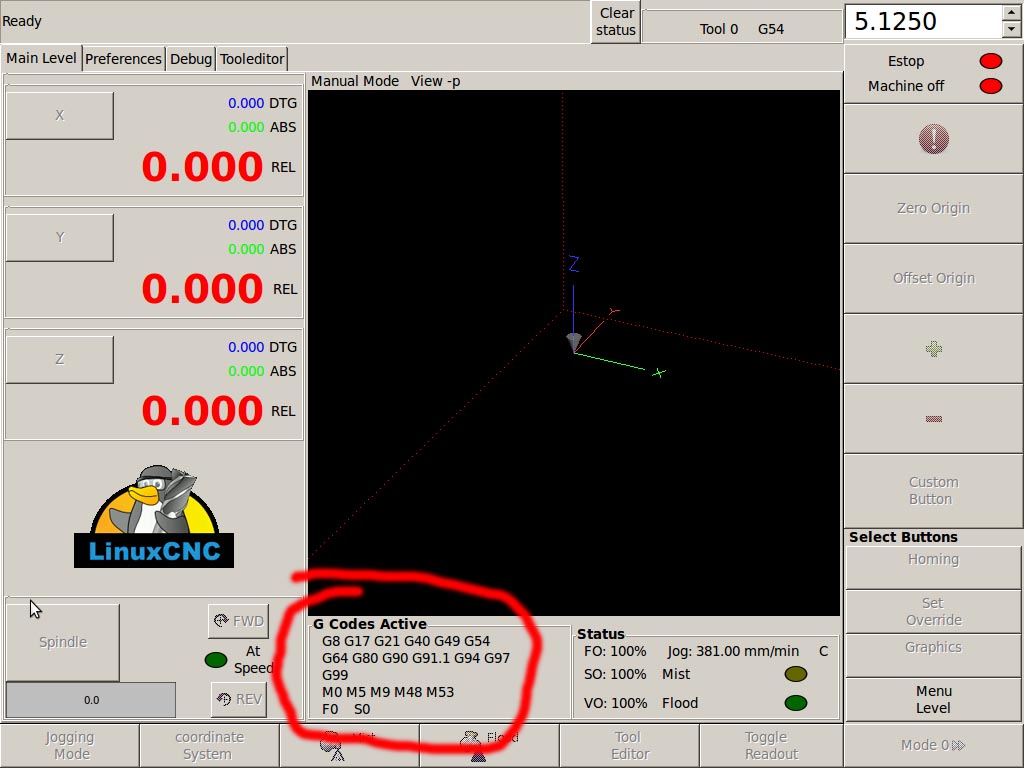The height and width of the screenshot is (768, 1024).
Task: Click the Toggle Readout button
Action: point(771,745)
